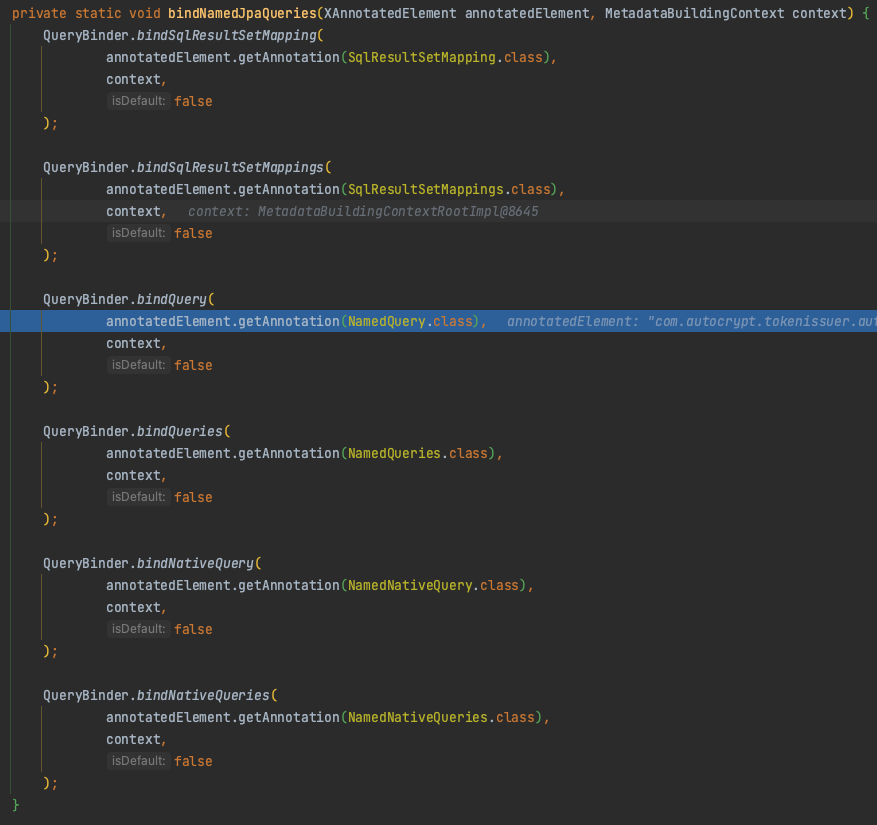Click the MetadataBuildingContext parameter type
The width and height of the screenshot is (877, 825).
click(694, 13)
